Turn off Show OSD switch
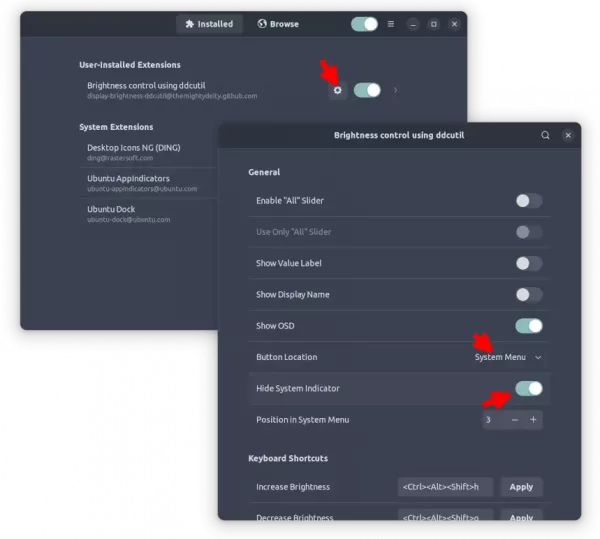 coord(529,326)
